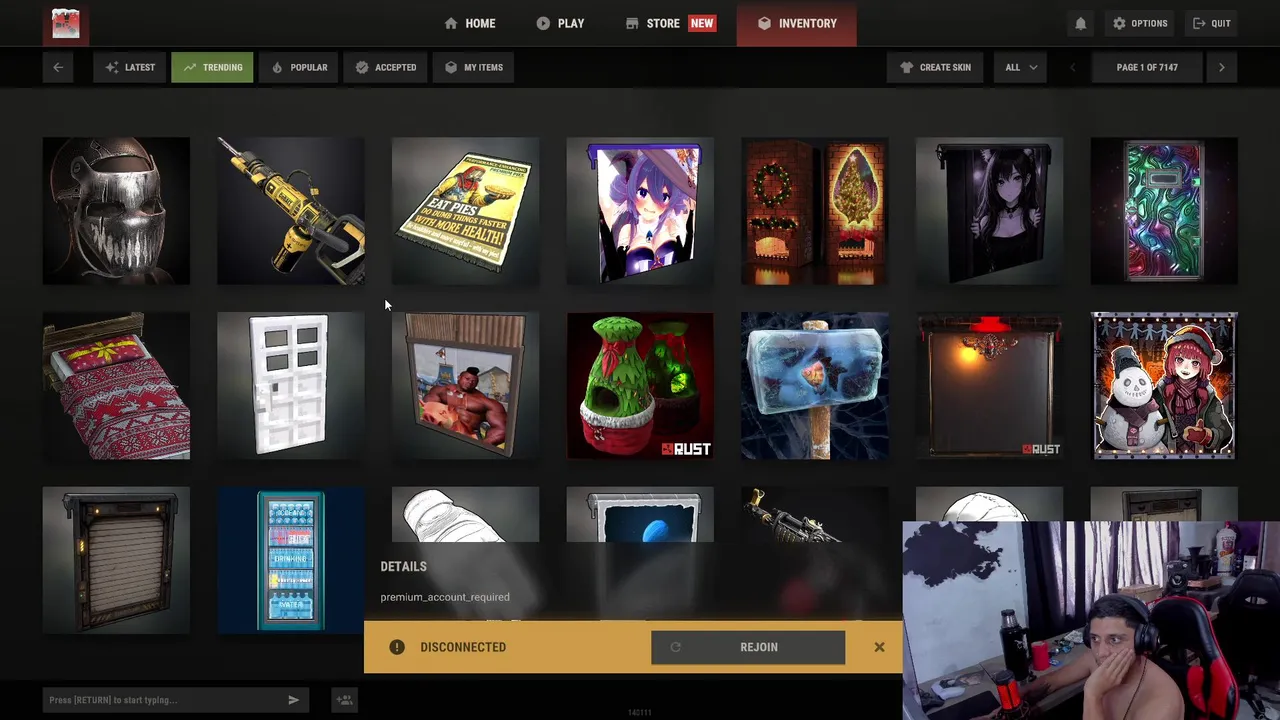Click the NEW badge next to Store
The height and width of the screenshot is (720, 1280).
pos(702,23)
